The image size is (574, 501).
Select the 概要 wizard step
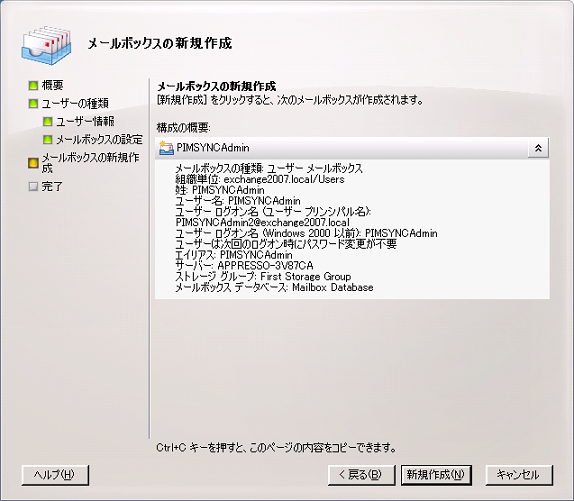[x=52, y=86]
